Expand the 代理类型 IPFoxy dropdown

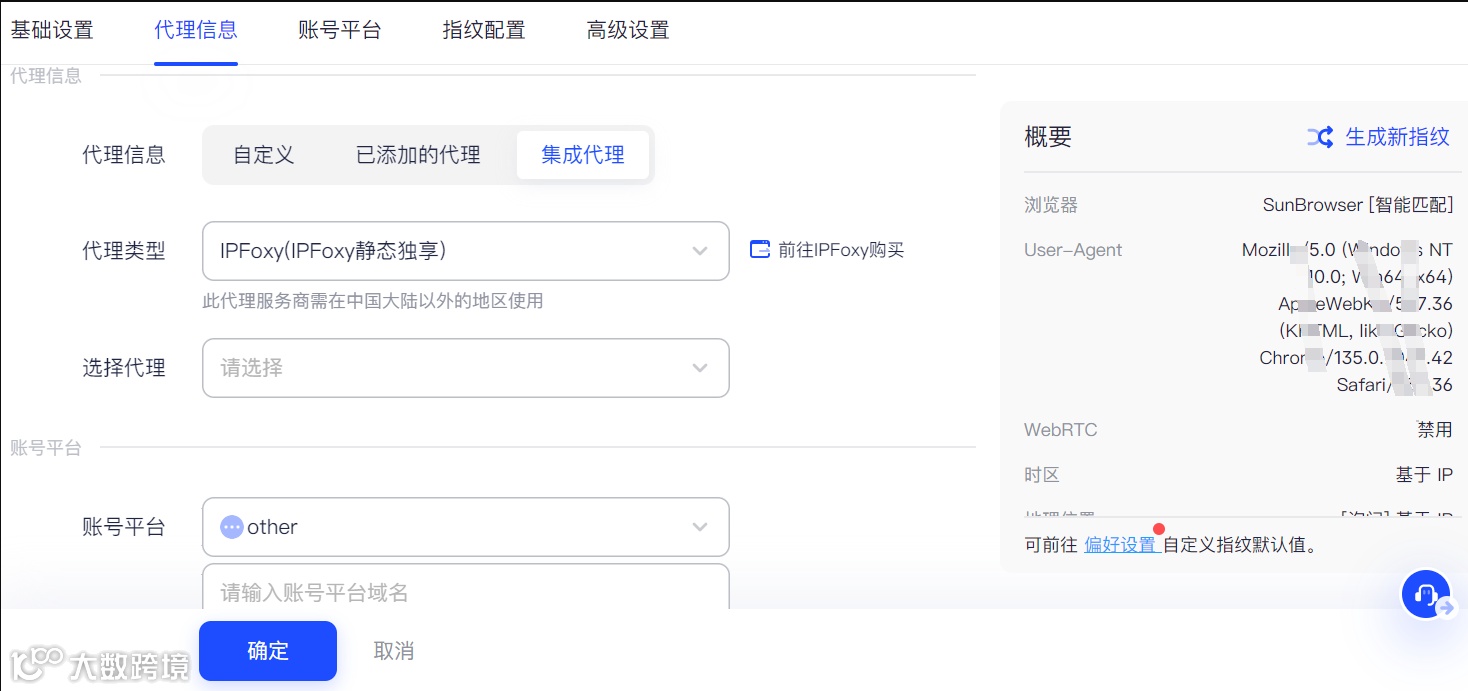(466, 251)
